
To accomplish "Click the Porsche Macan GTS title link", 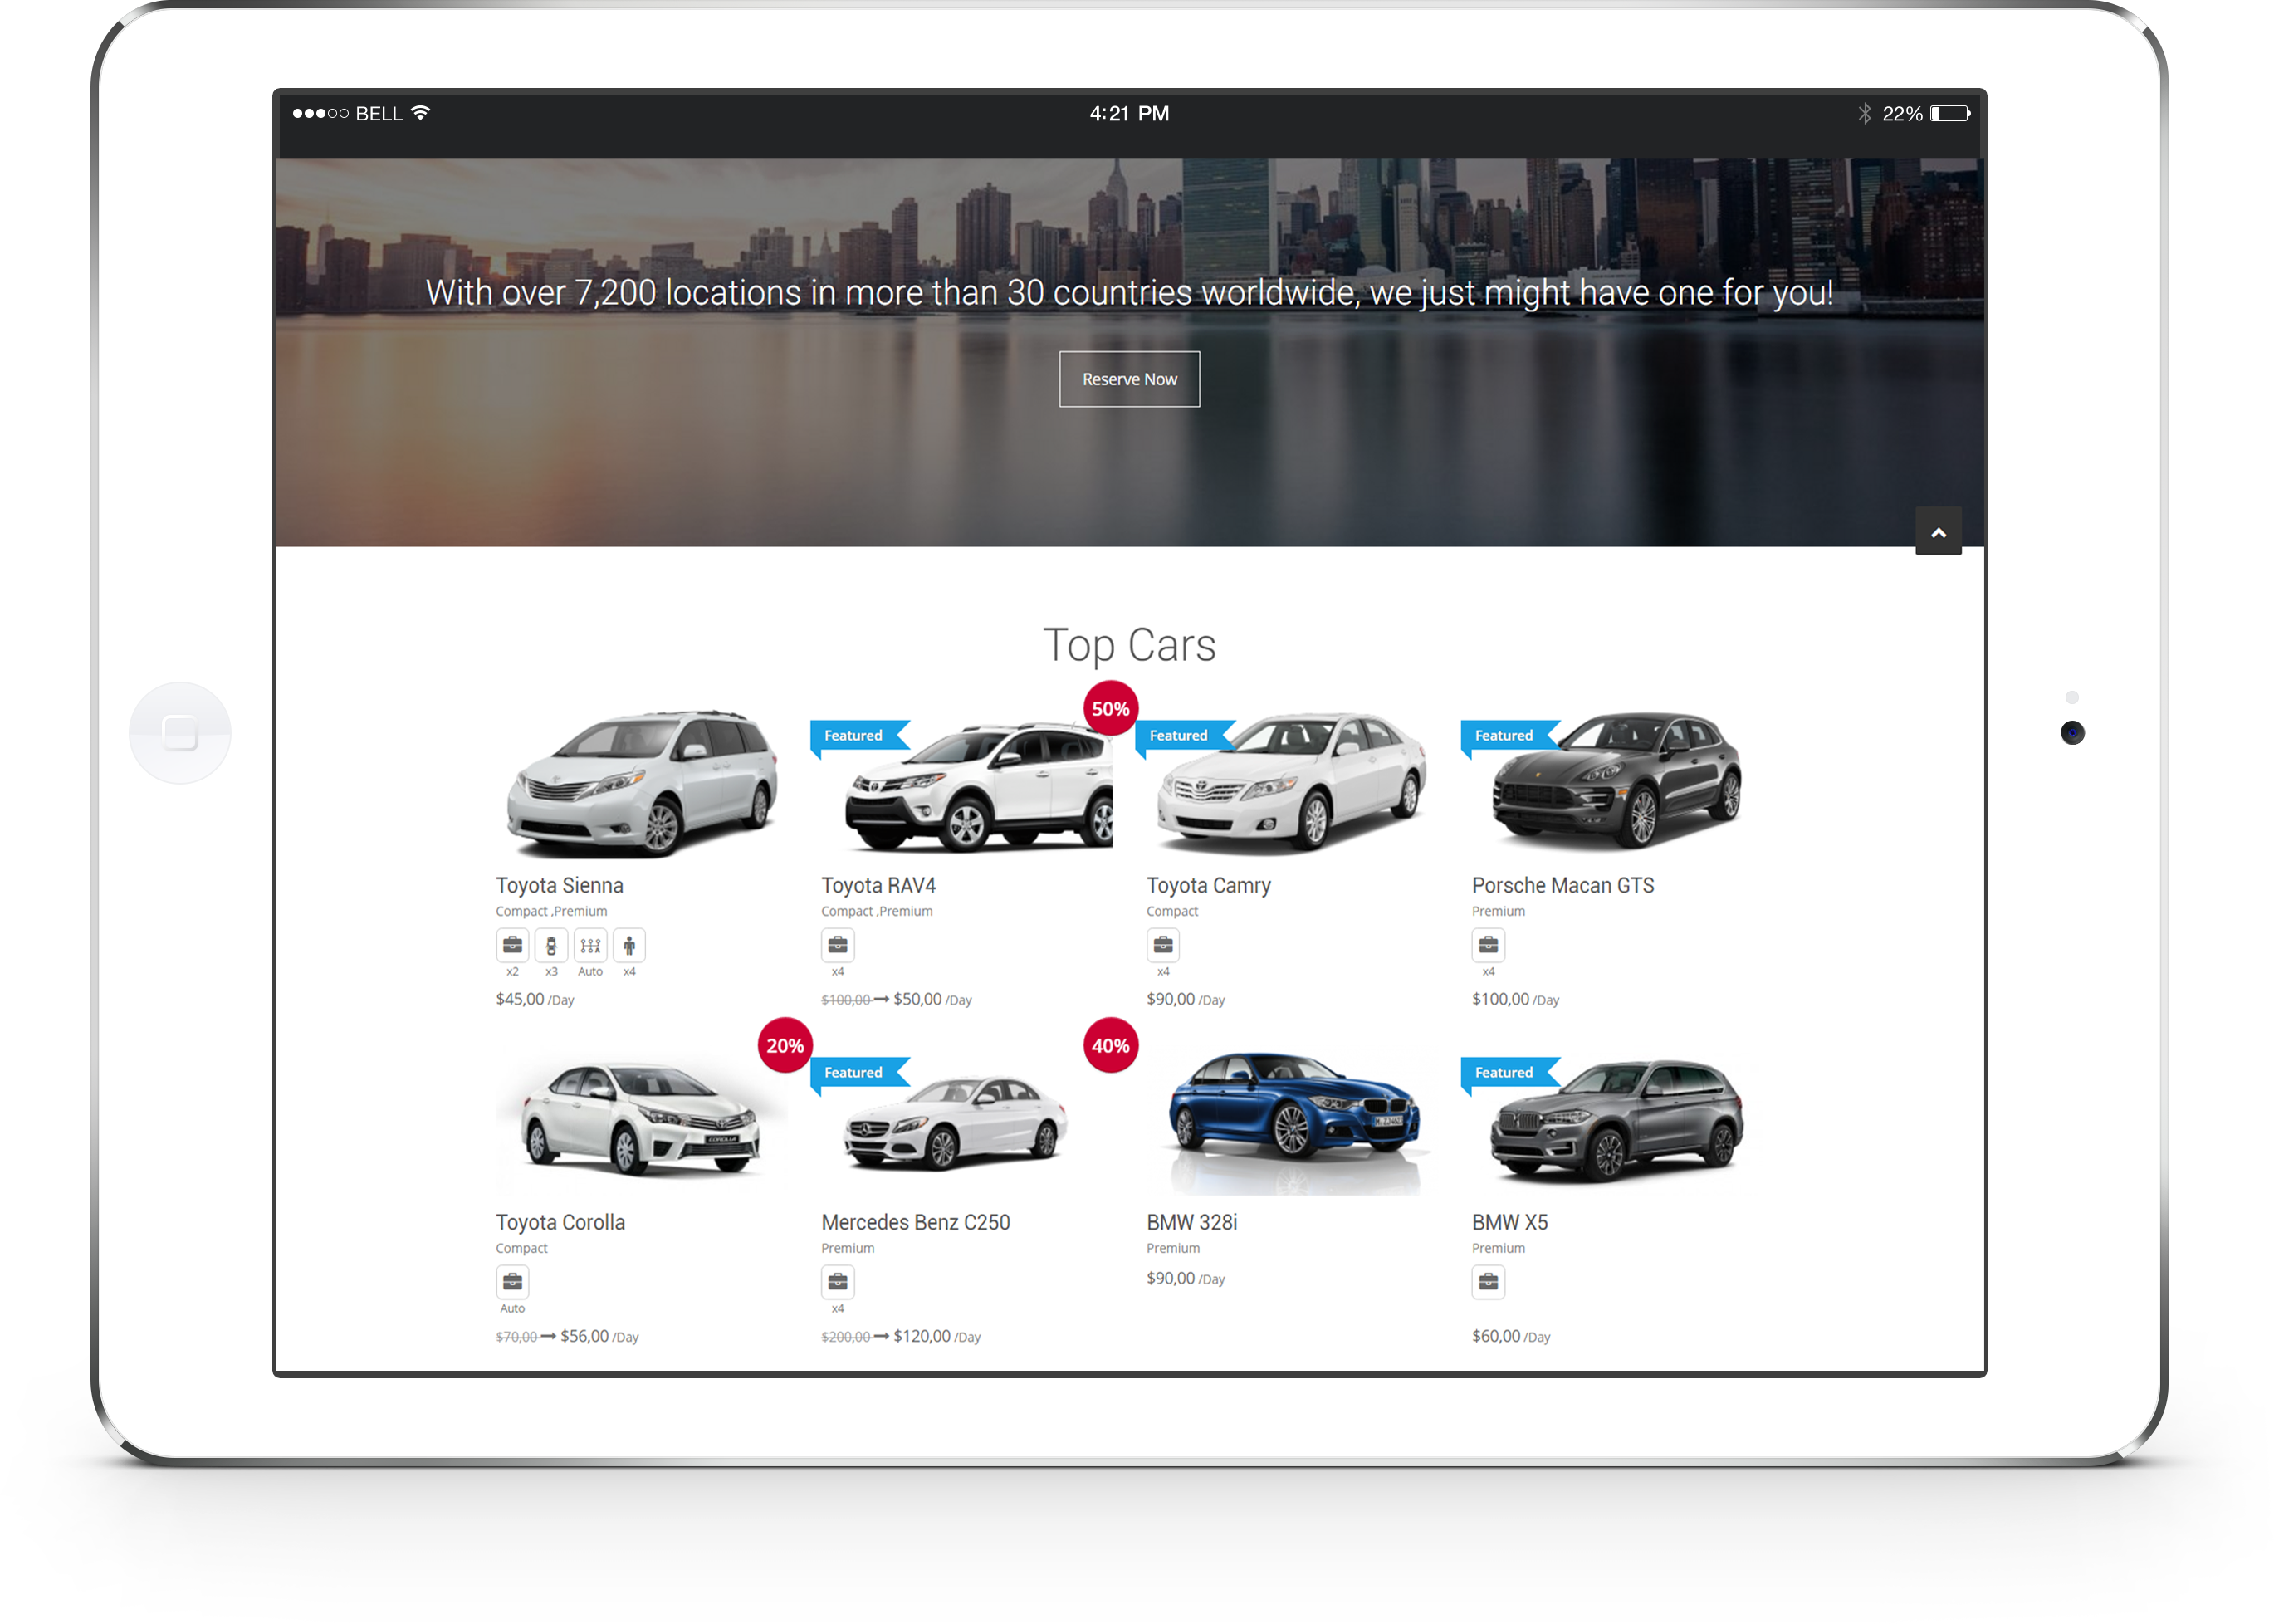I will pos(1563,885).
